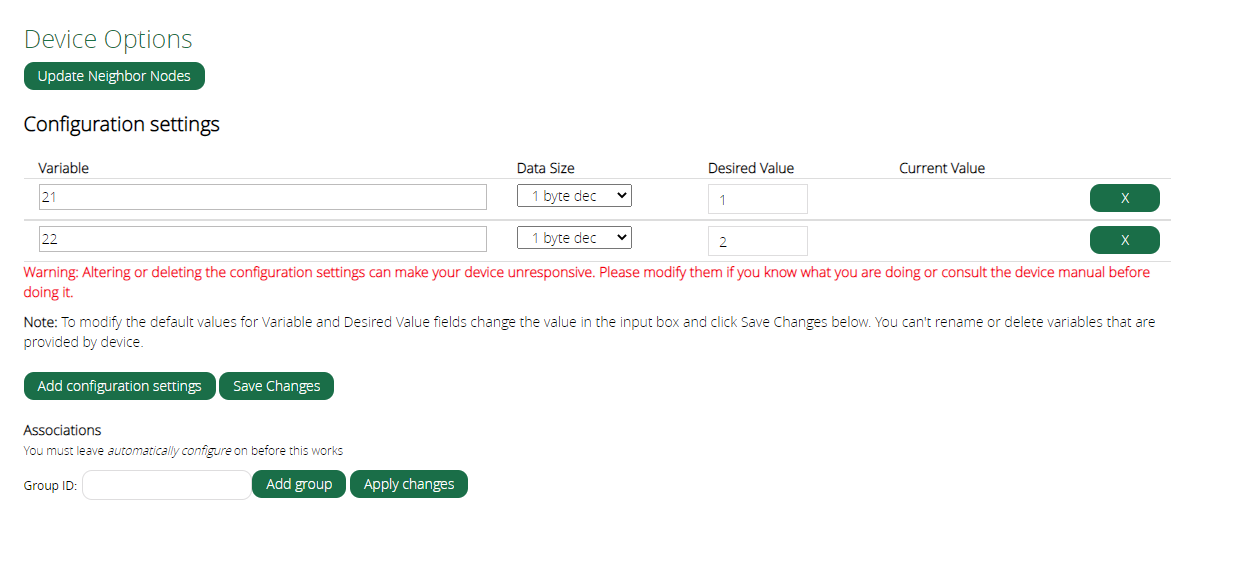1247x568 pixels.
Task: Click the Current Value column header
Action: 942,168
